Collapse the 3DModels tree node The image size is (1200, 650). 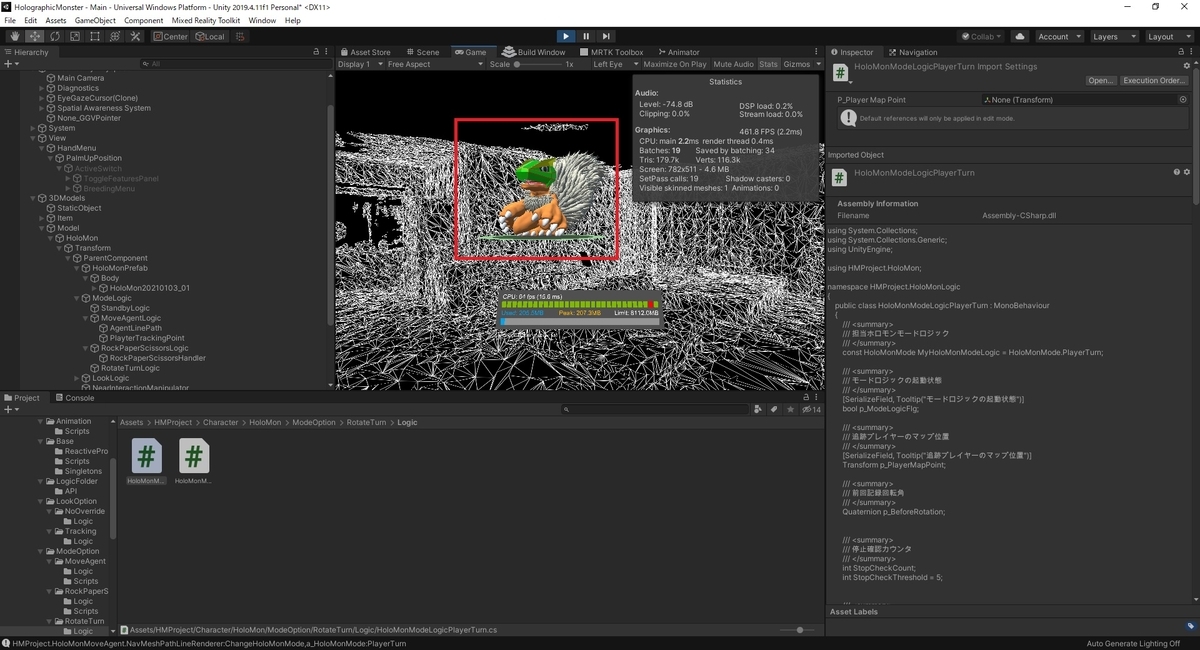pos(33,198)
